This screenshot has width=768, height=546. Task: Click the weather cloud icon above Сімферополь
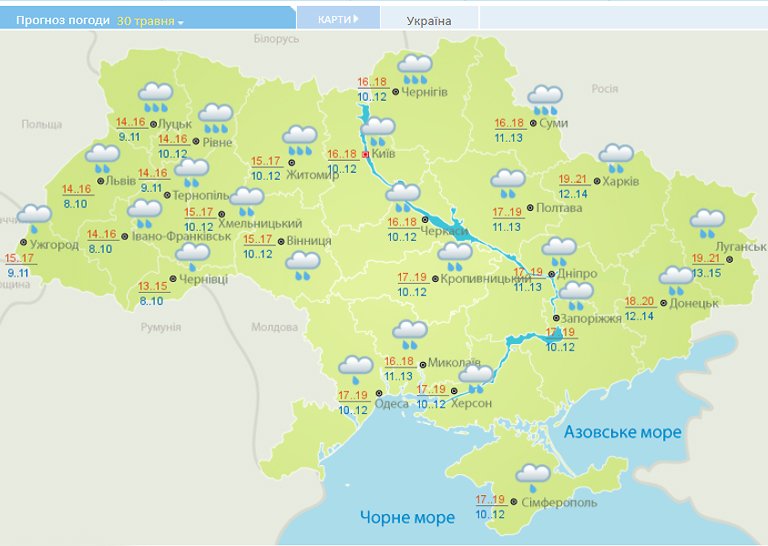click(x=533, y=478)
